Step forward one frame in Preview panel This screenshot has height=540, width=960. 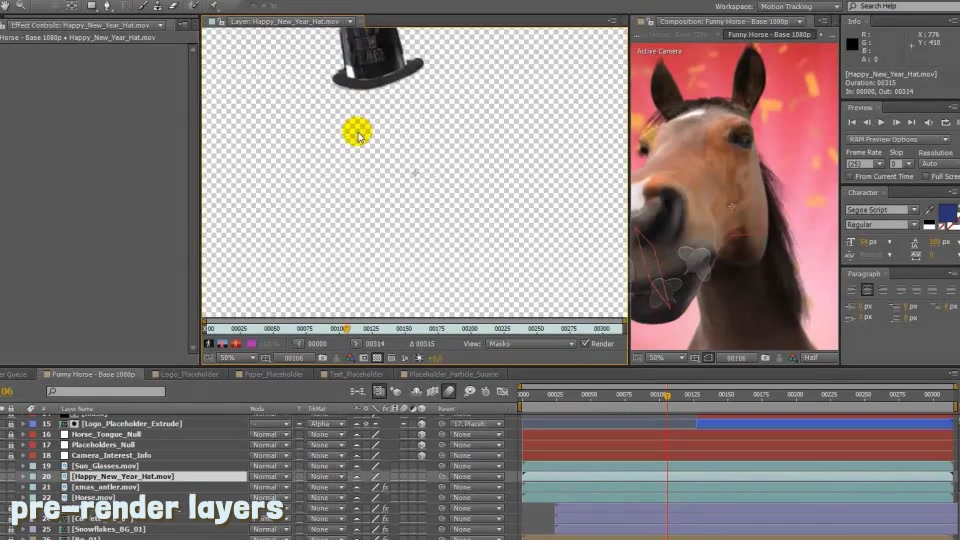coord(896,122)
